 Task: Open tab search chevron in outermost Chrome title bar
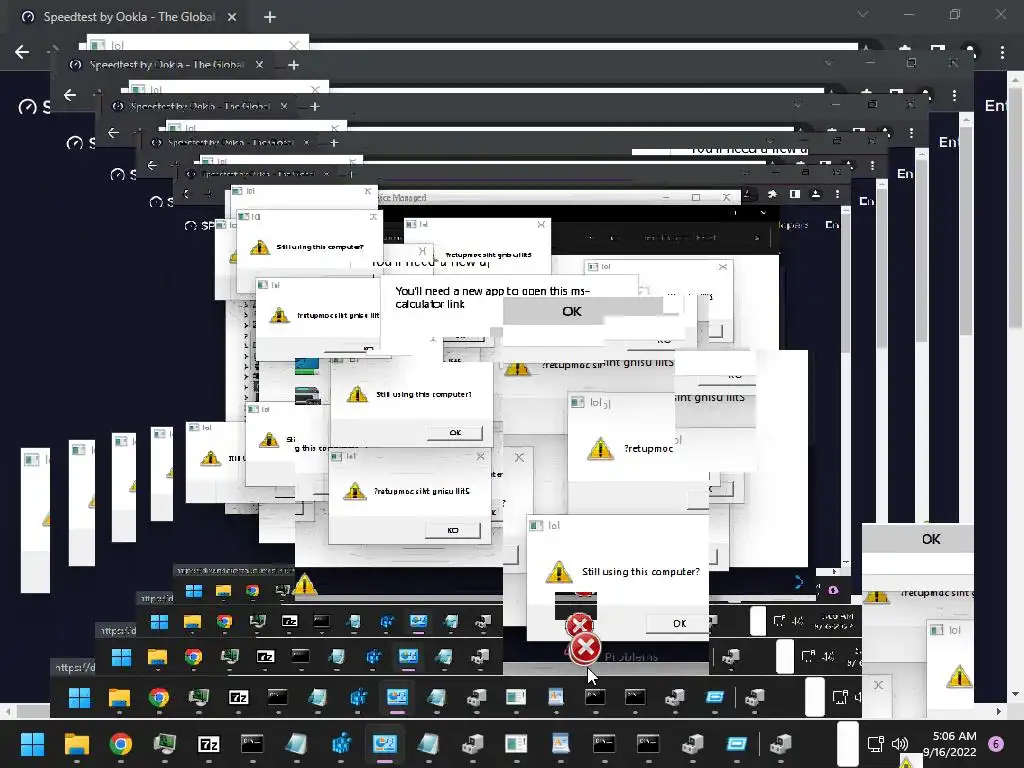(x=863, y=14)
